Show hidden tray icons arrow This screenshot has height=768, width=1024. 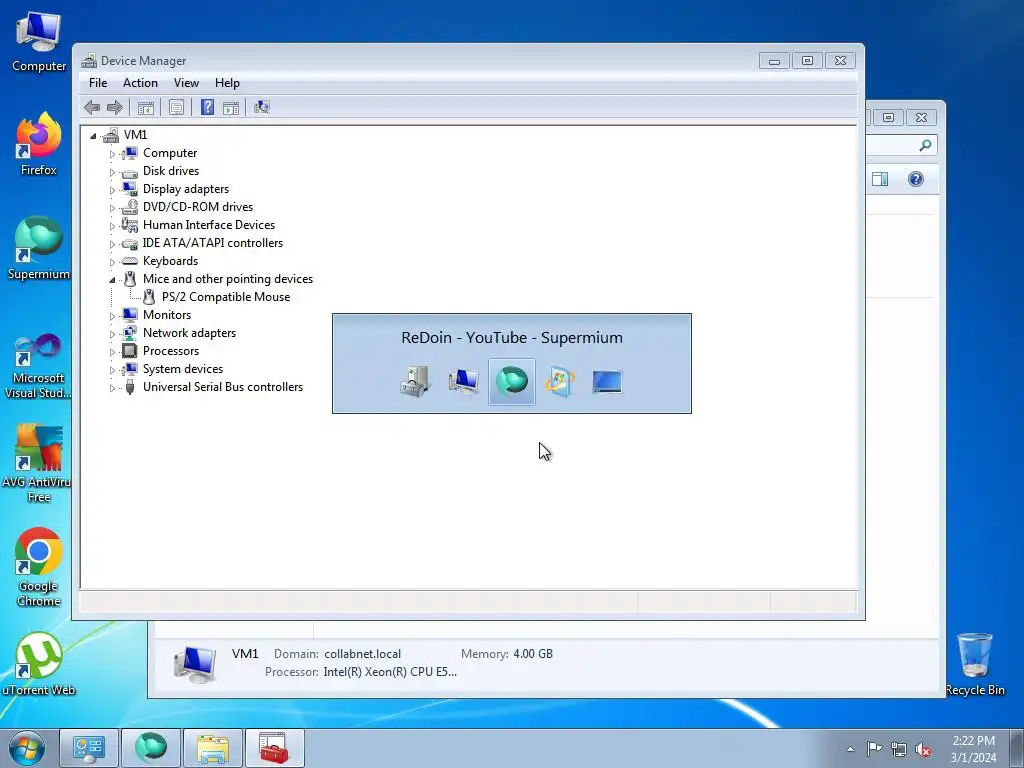[x=850, y=749]
